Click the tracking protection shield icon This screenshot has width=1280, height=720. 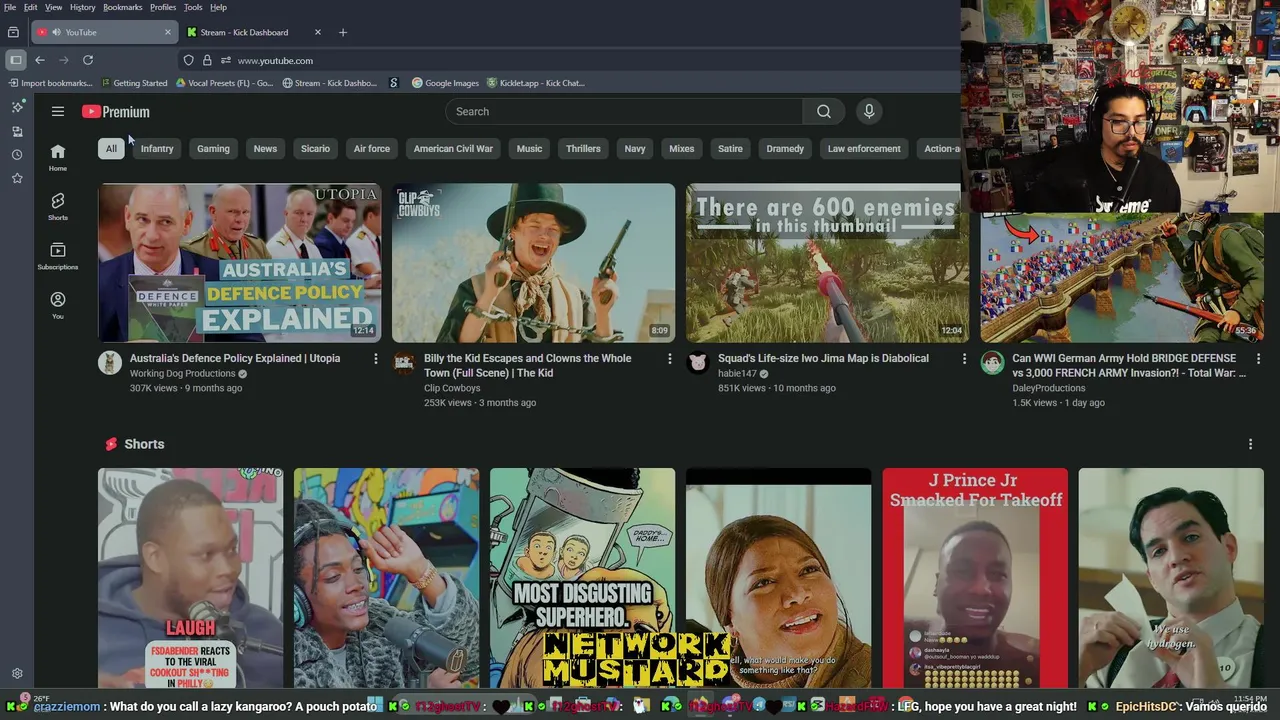tap(188, 60)
